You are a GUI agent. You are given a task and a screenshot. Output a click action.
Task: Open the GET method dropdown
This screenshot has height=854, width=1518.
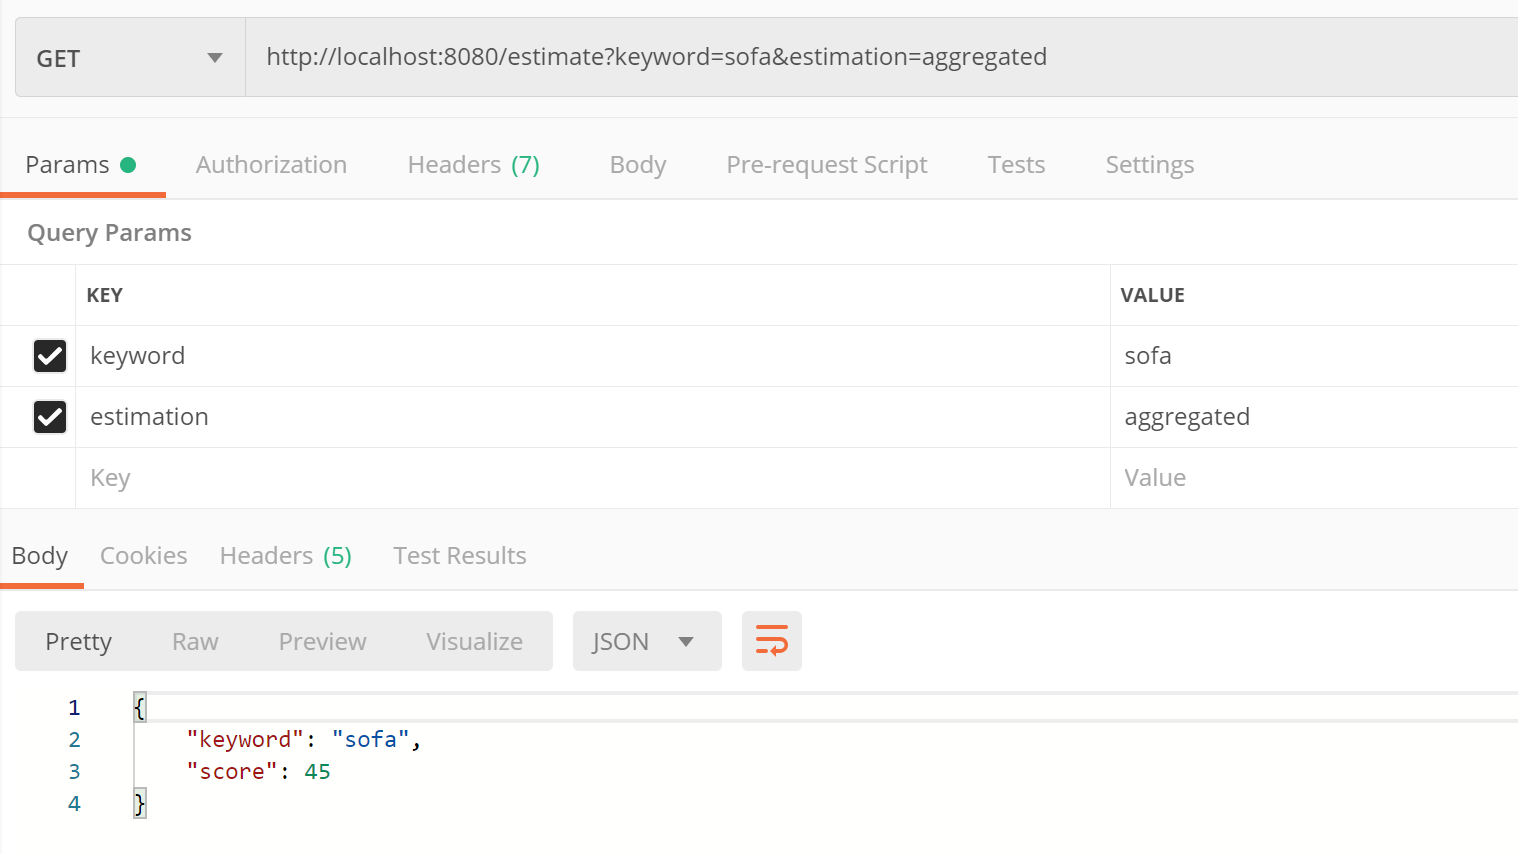point(130,58)
